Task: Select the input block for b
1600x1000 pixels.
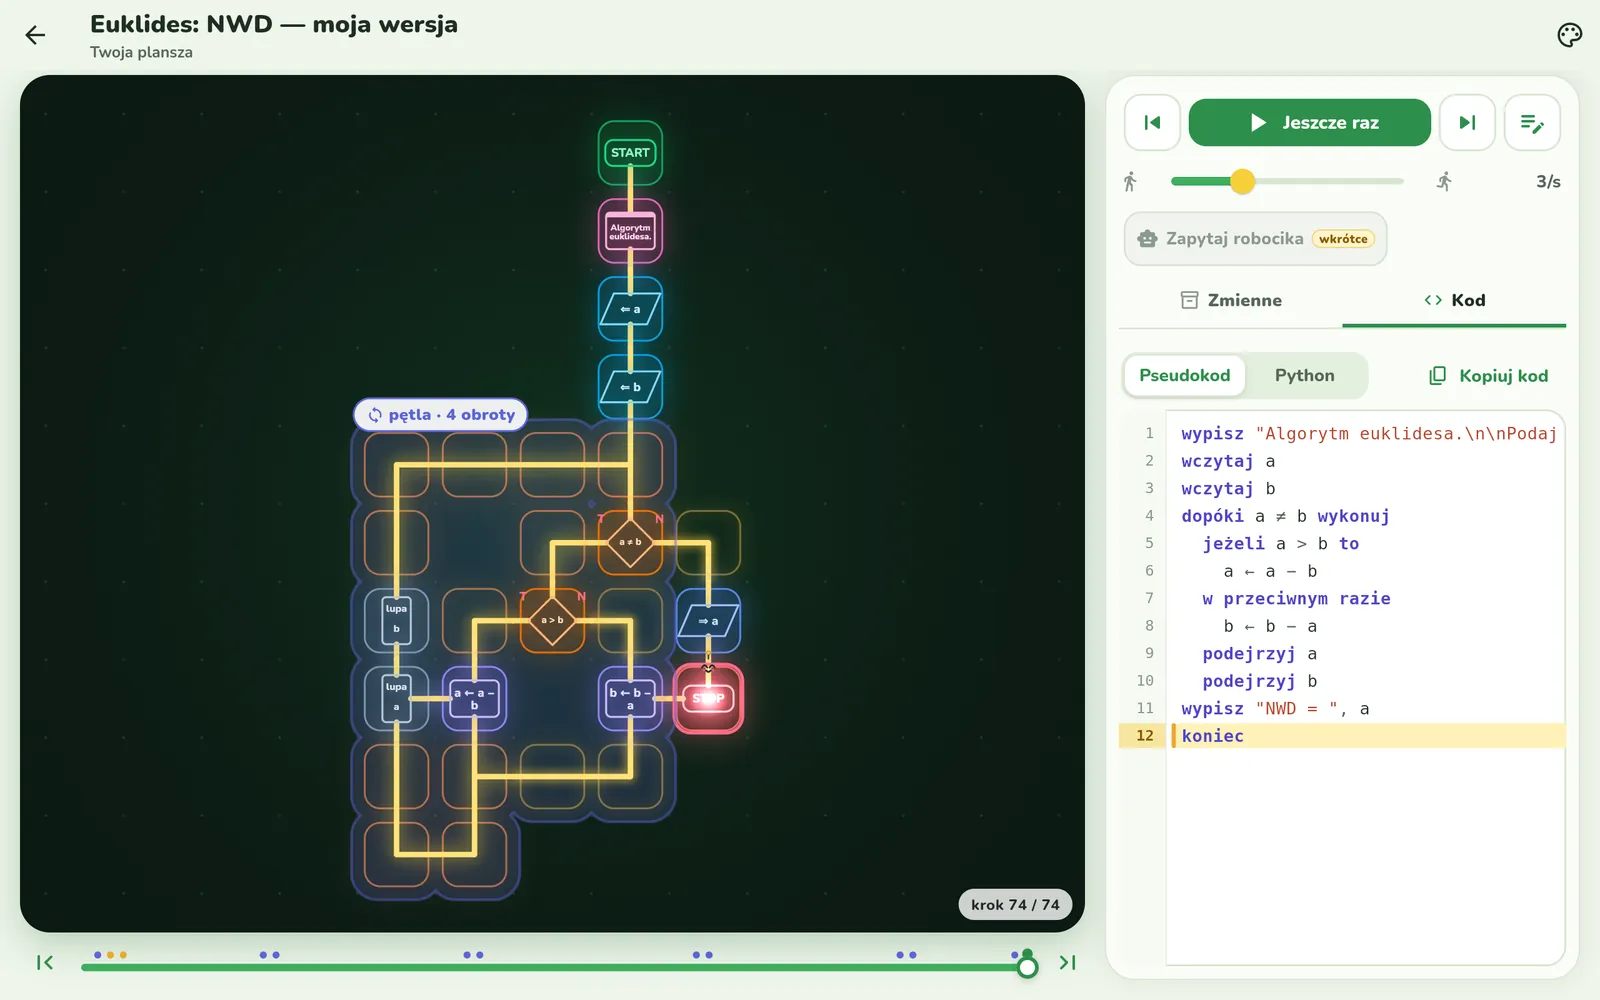Action: point(630,387)
